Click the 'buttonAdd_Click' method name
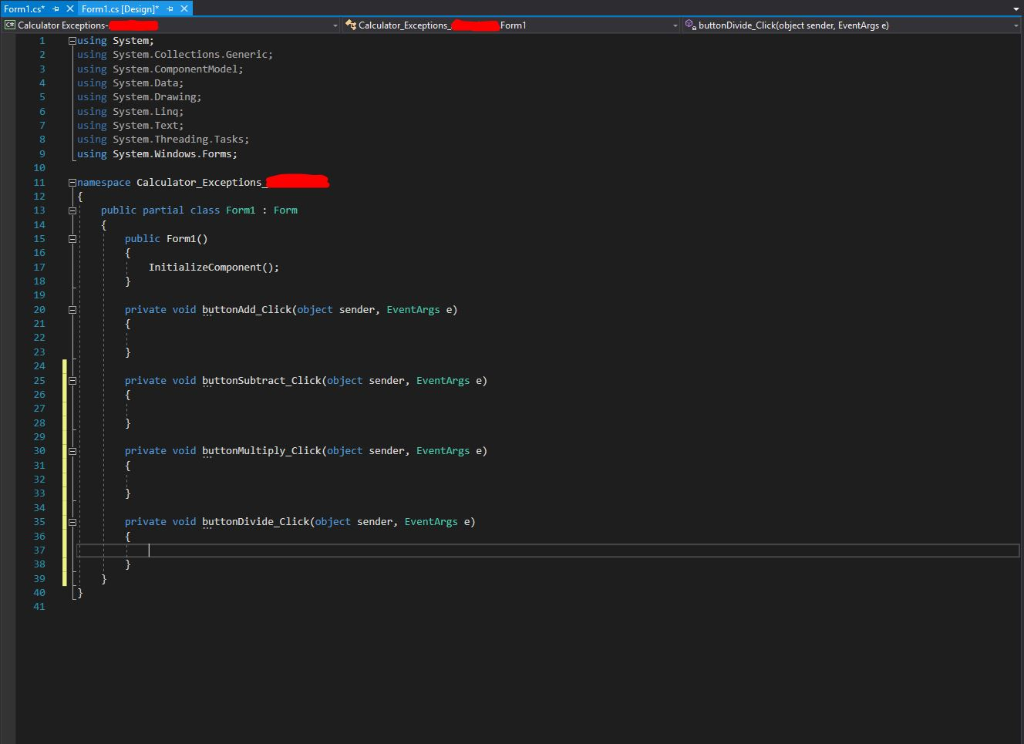This screenshot has height=744, width=1024. (x=247, y=310)
